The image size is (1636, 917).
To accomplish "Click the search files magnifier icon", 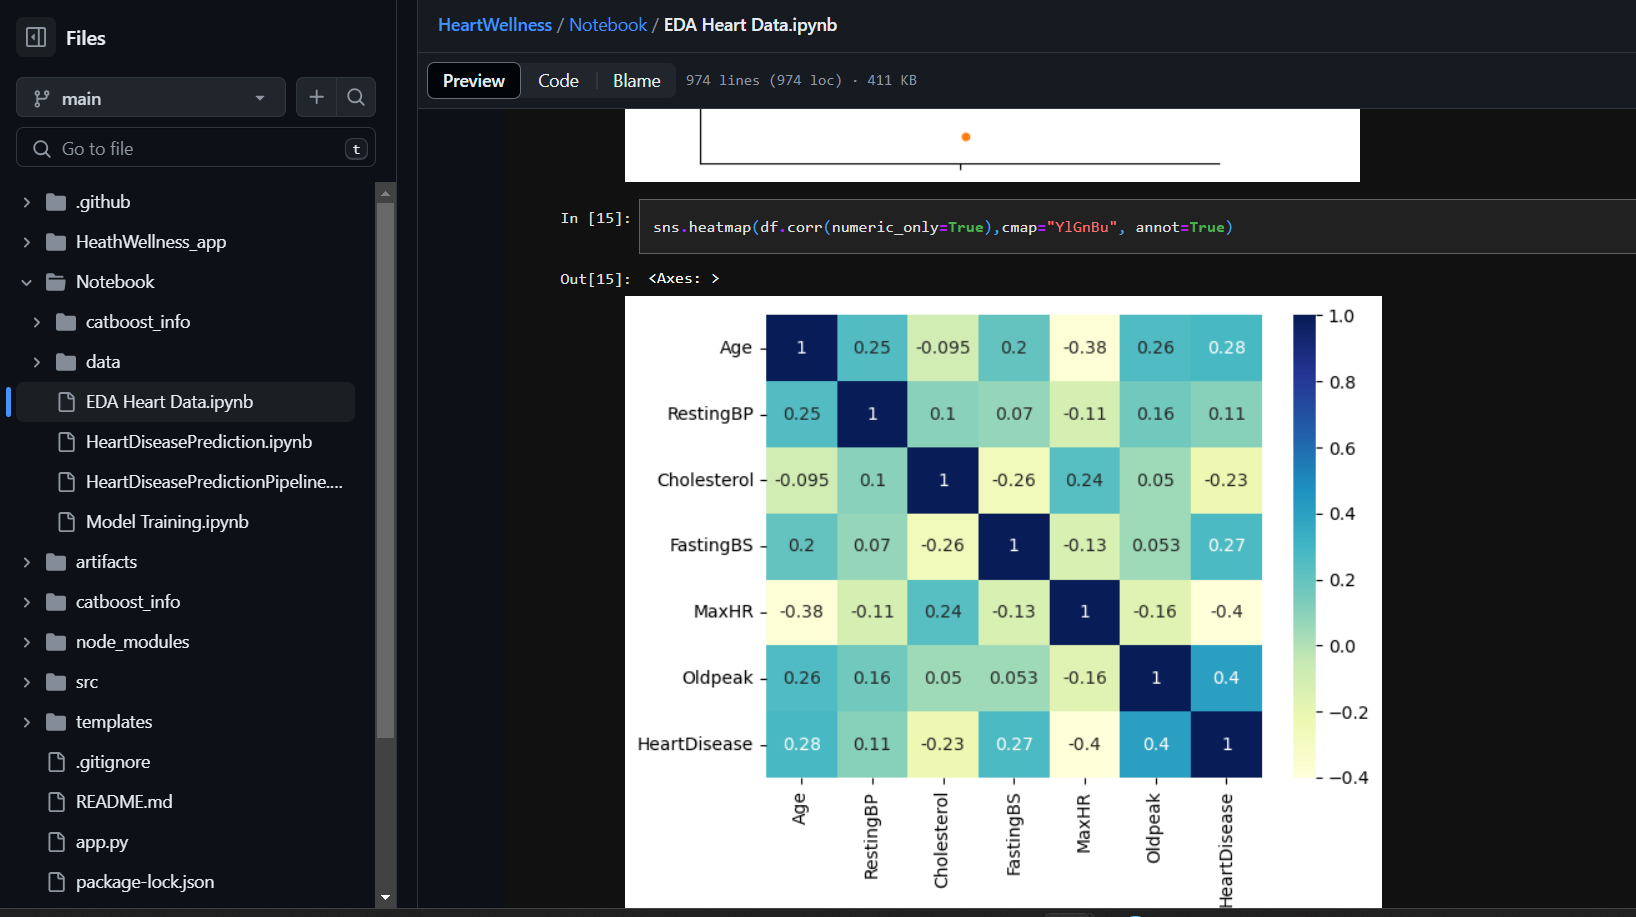I will (x=356, y=97).
